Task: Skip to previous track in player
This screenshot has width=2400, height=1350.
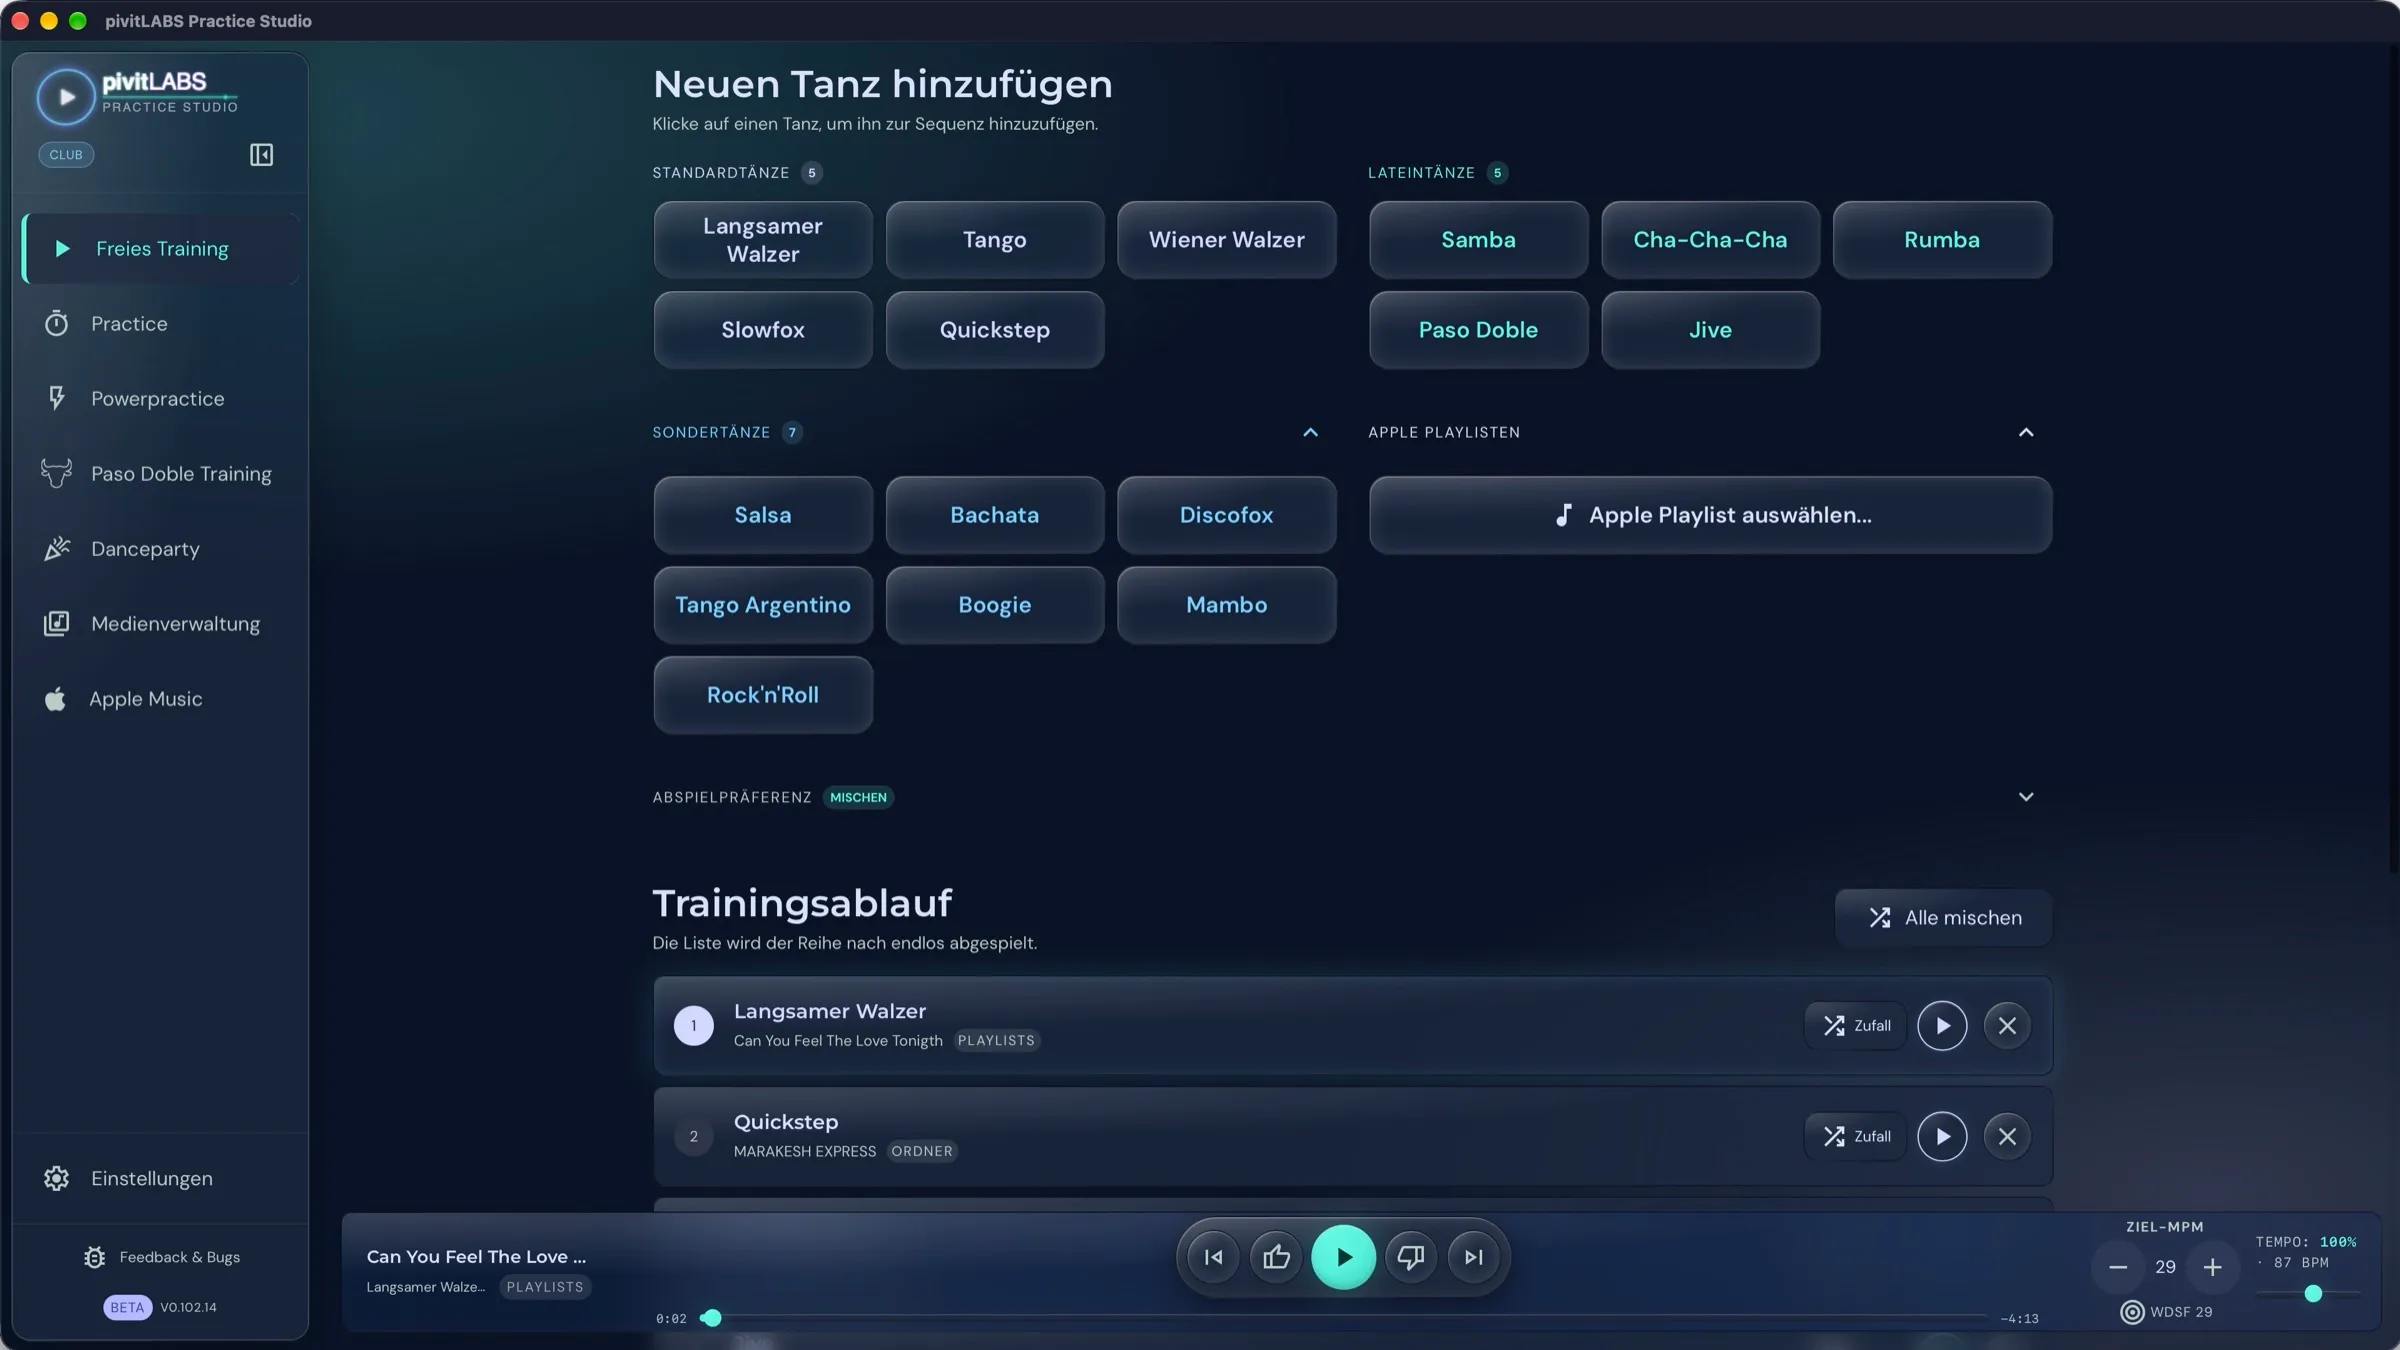Action: tap(1213, 1257)
